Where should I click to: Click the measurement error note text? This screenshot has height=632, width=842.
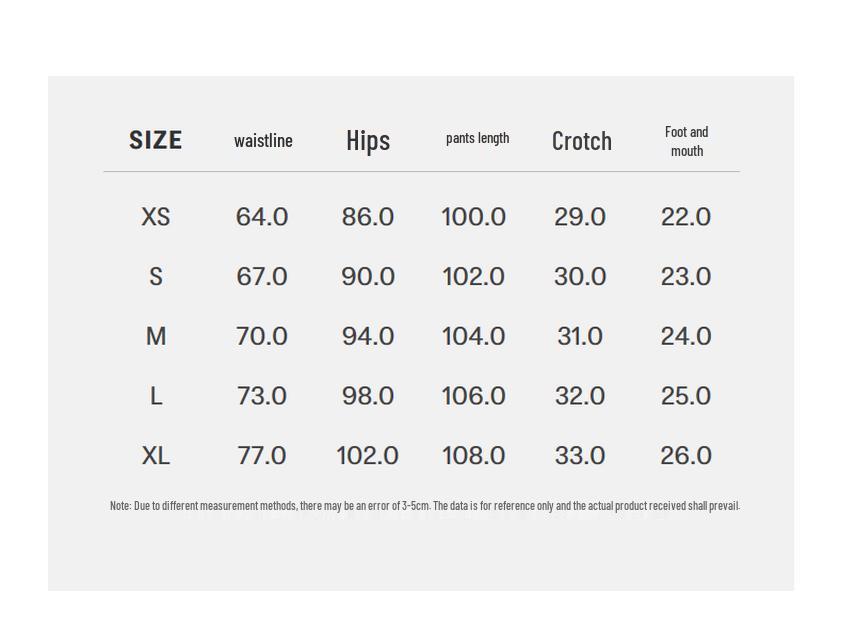(x=424, y=506)
